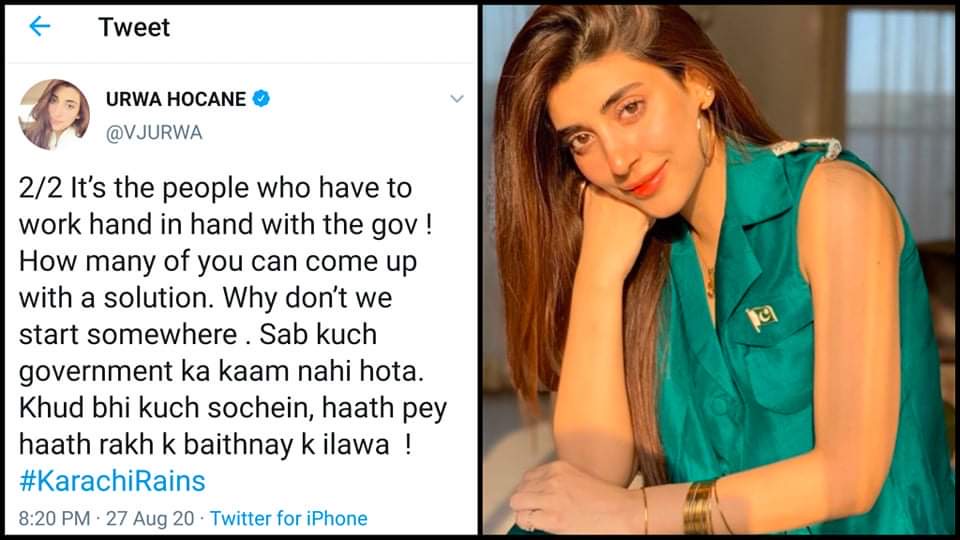The width and height of the screenshot is (960, 540).
Task: Click the gold bangles in photo
Action: pyautogui.click(x=698, y=506)
